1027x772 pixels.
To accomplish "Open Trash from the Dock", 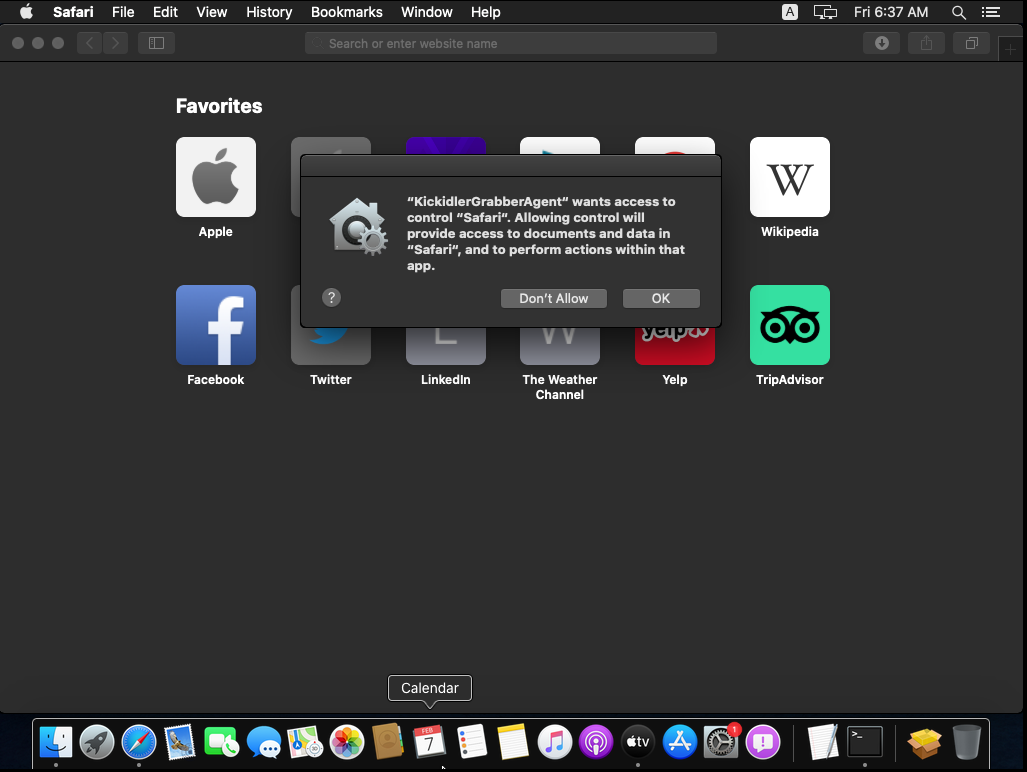I will coord(967,743).
